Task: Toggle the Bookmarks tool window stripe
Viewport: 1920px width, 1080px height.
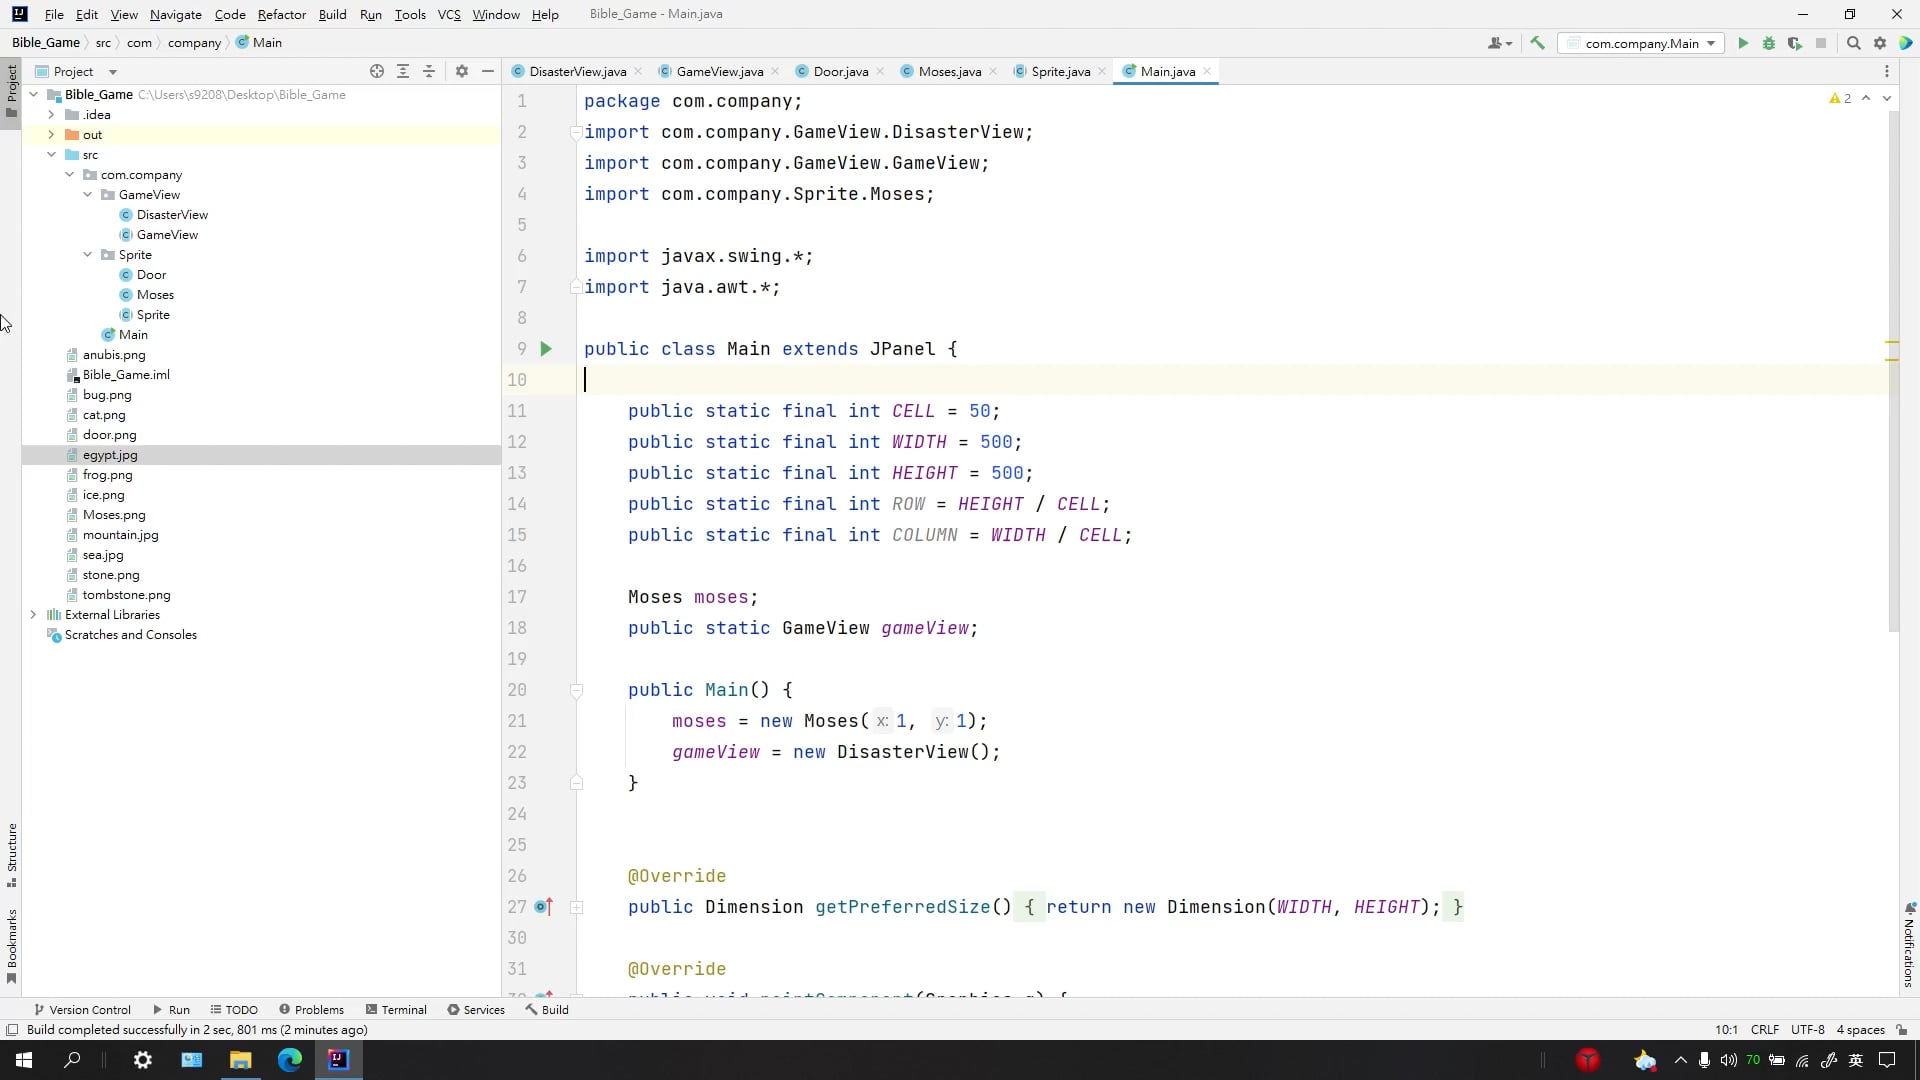Action: click(x=11, y=945)
